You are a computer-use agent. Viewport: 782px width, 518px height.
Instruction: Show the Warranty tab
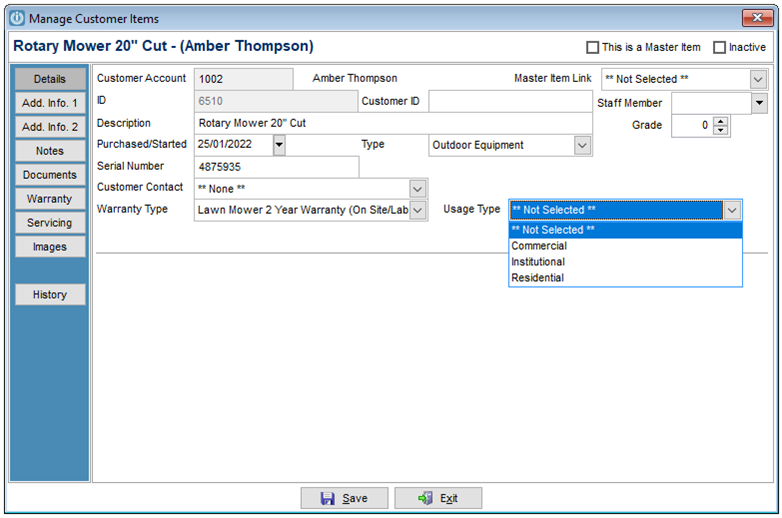point(50,199)
